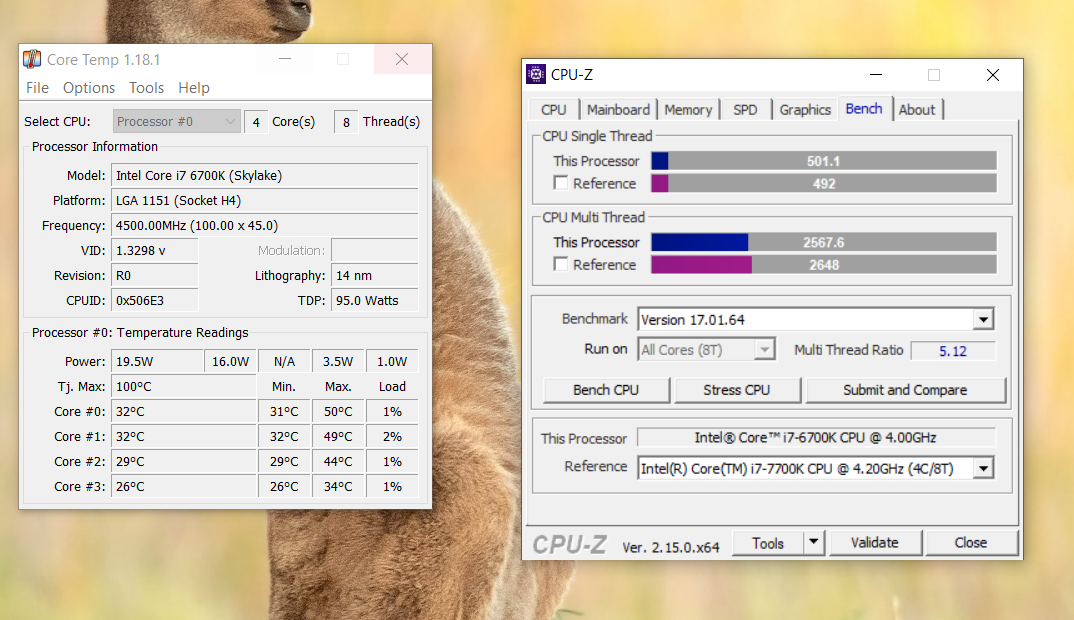
Task: Close the CPU-Z window with the X
Action: (x=992, y=75)
